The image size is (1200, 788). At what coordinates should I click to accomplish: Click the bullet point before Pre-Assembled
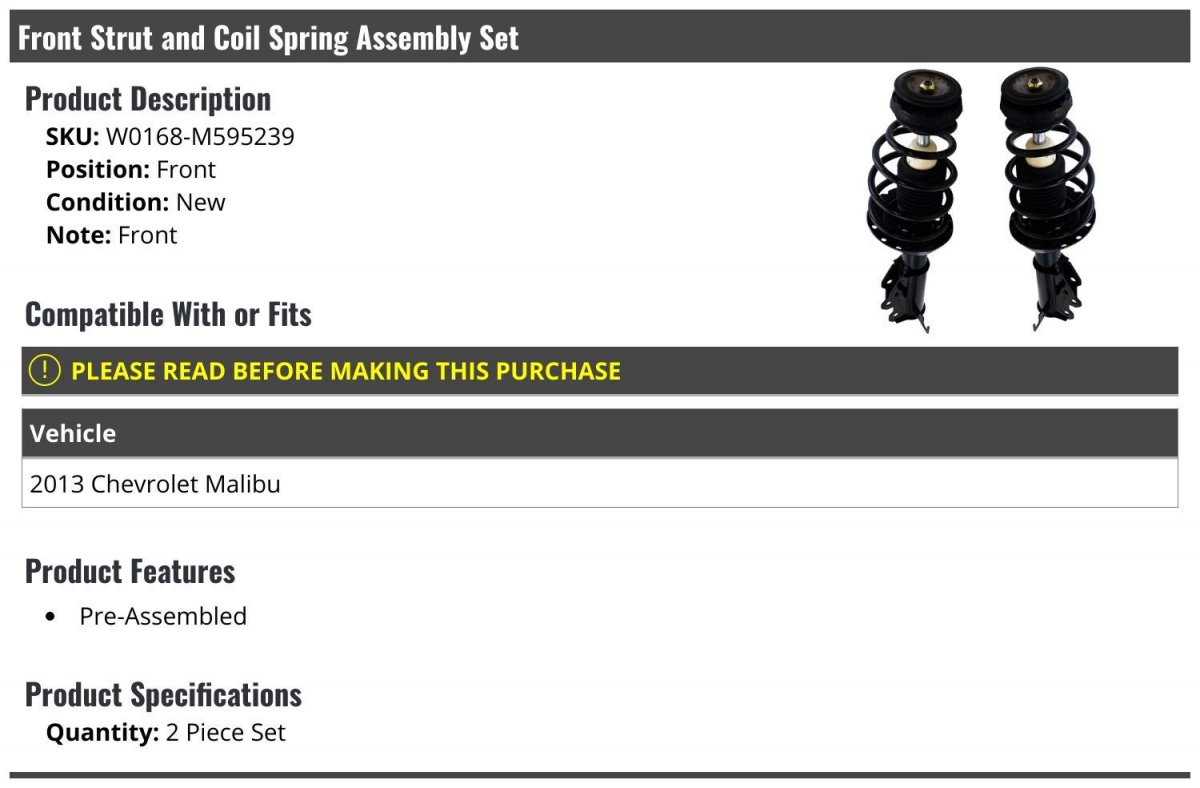coord(51,617)
